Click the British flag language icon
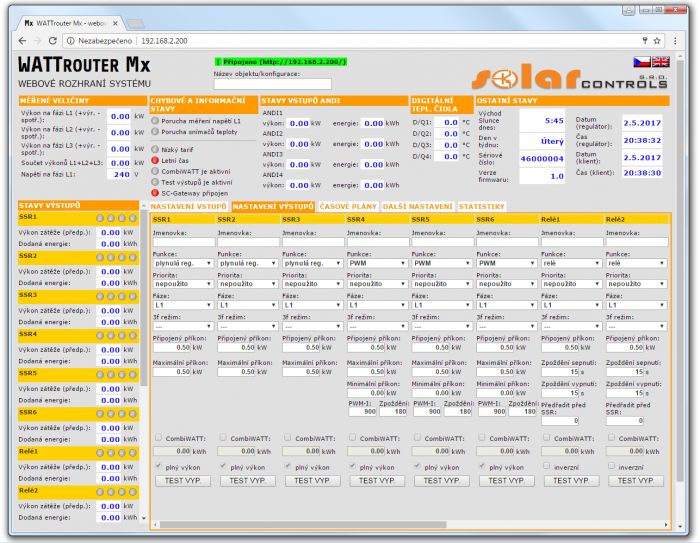700x543 pixels. tap(659, 62)
